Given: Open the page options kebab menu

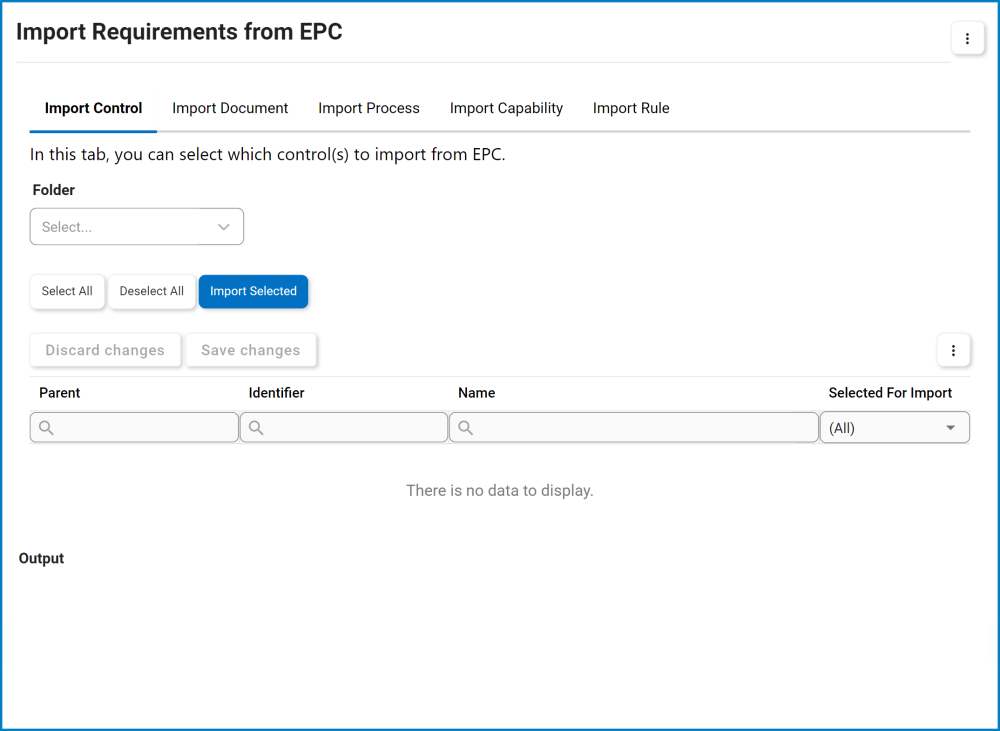Looking at the screenshot, I should 967,38.
